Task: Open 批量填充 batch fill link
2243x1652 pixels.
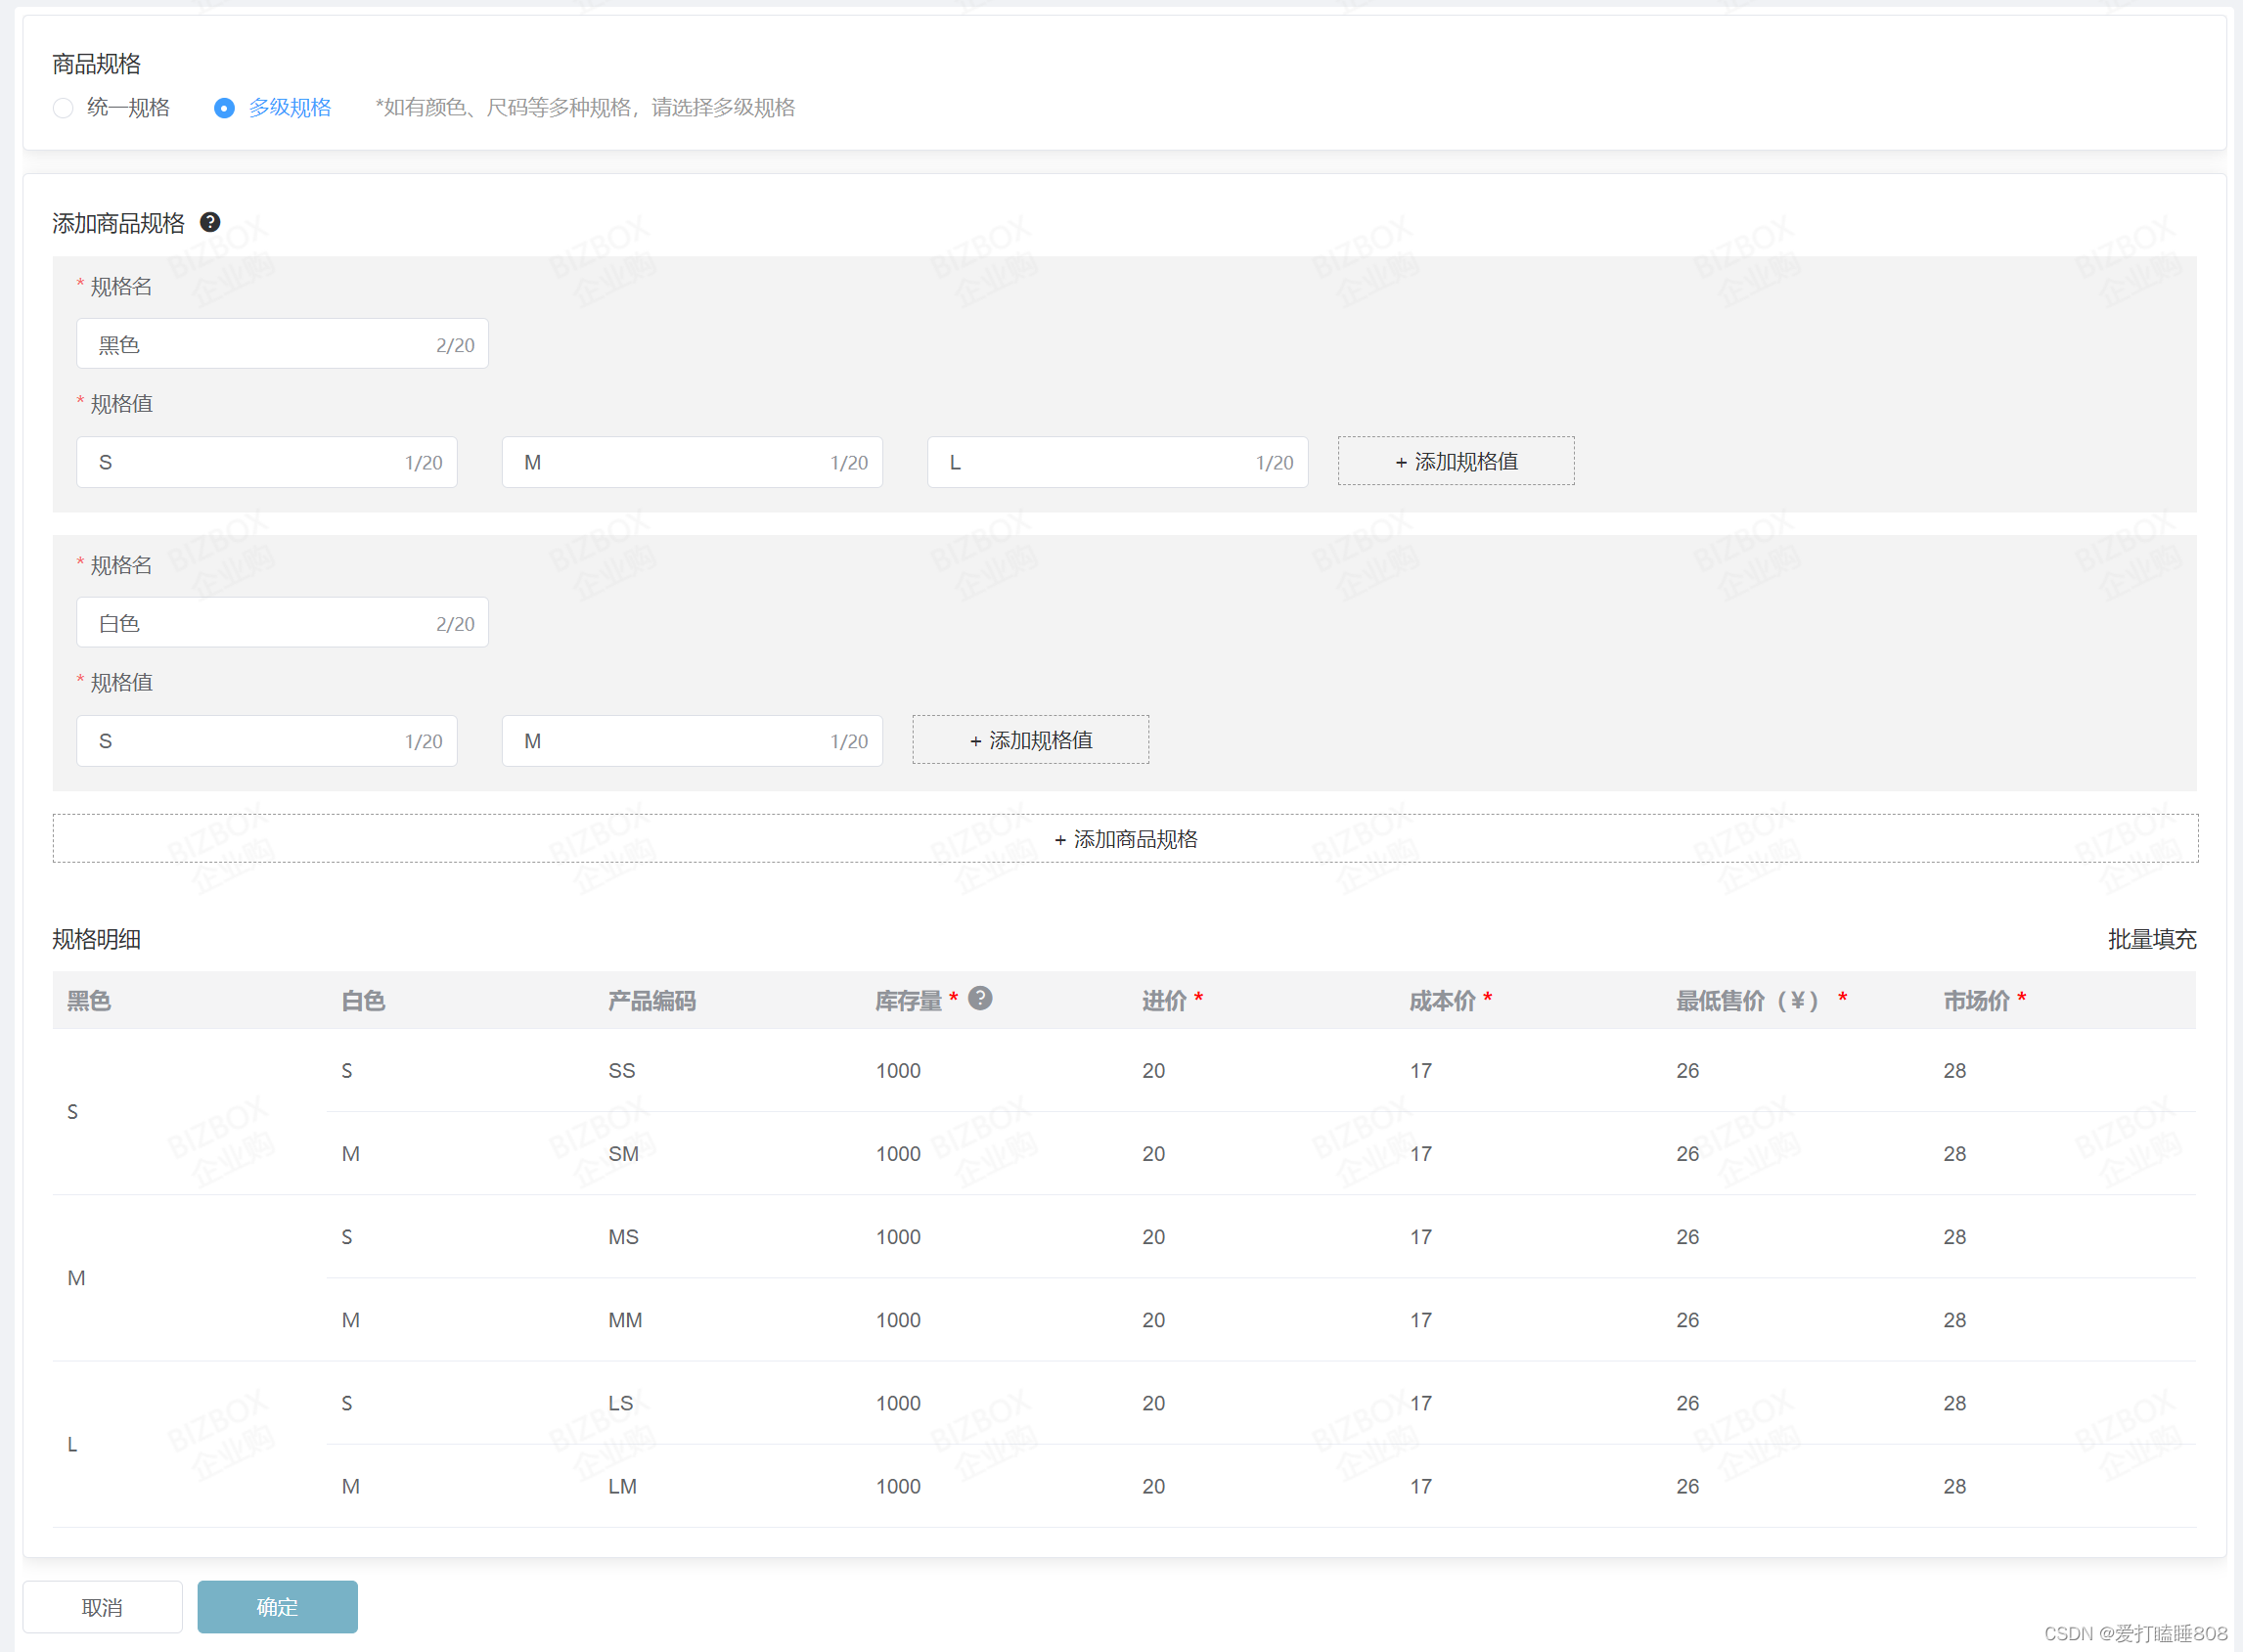Action: (2152, 939)
